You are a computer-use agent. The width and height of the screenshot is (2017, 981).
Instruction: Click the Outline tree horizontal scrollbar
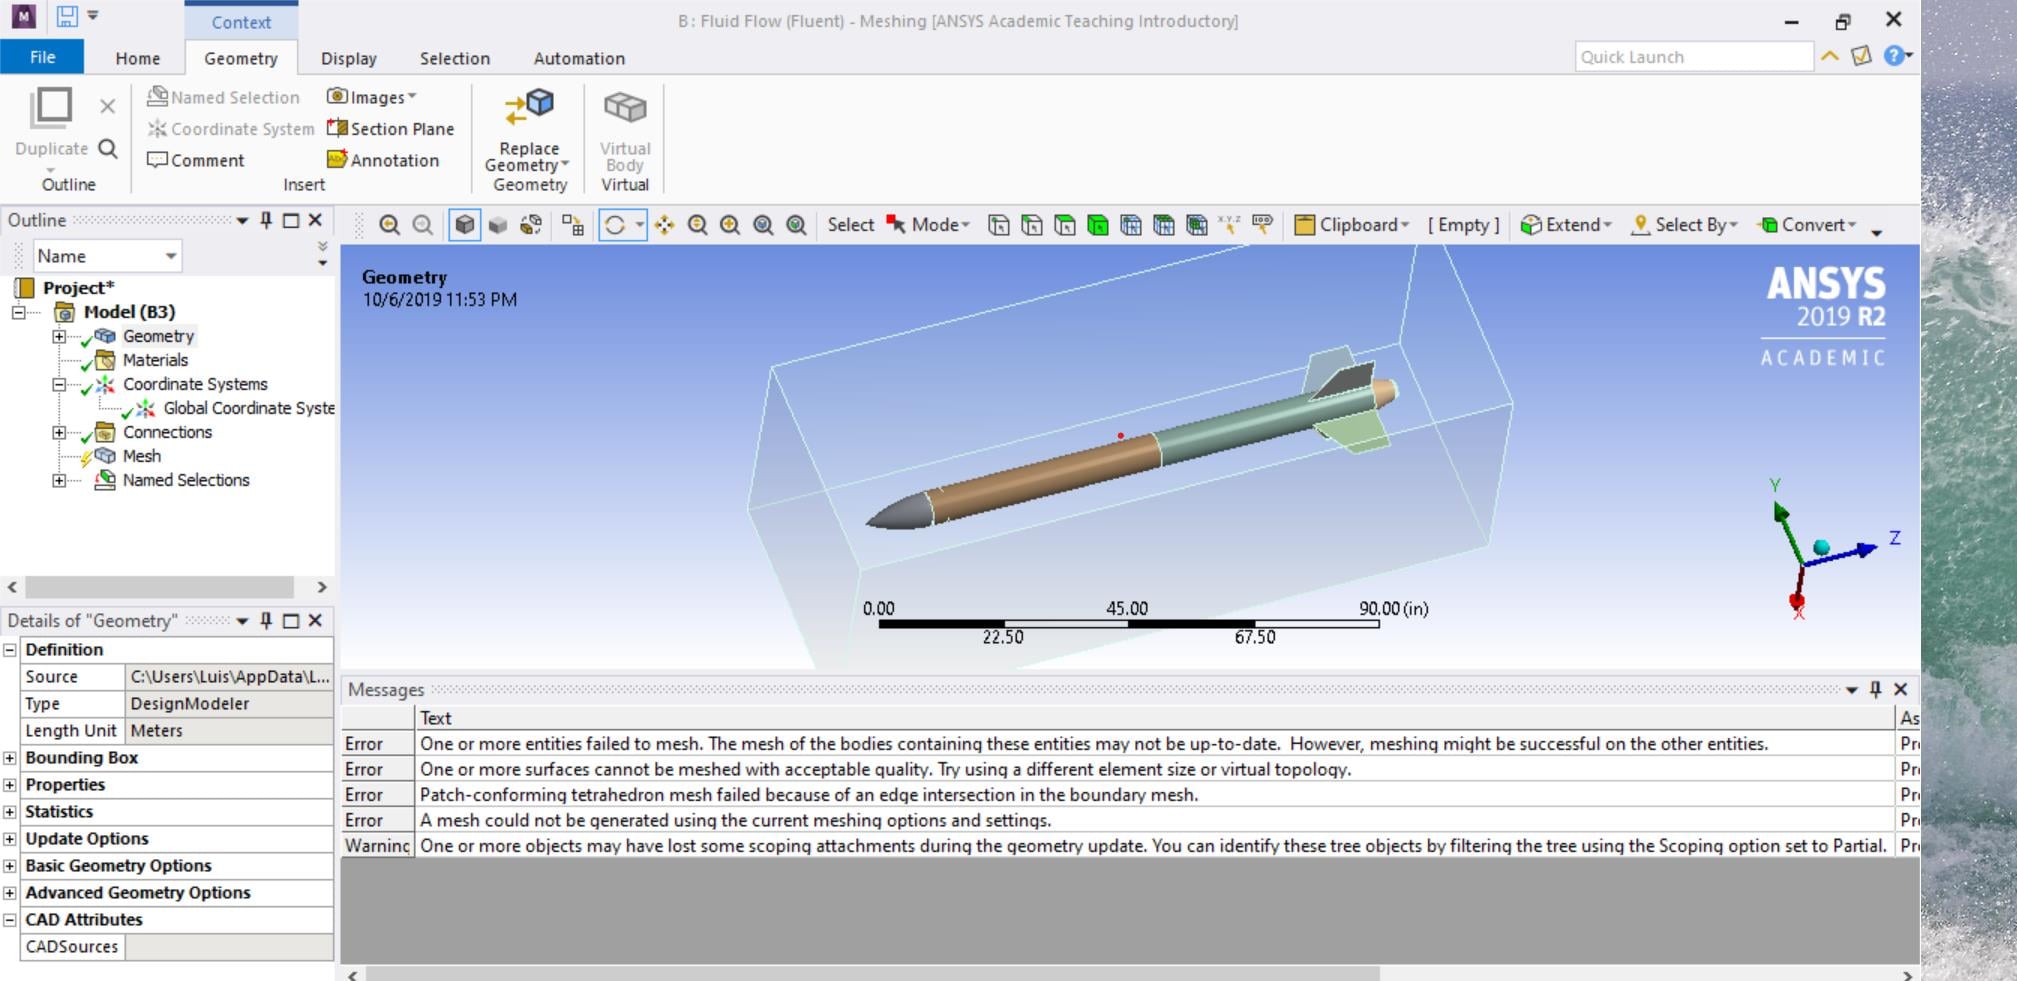coord(160,587)
